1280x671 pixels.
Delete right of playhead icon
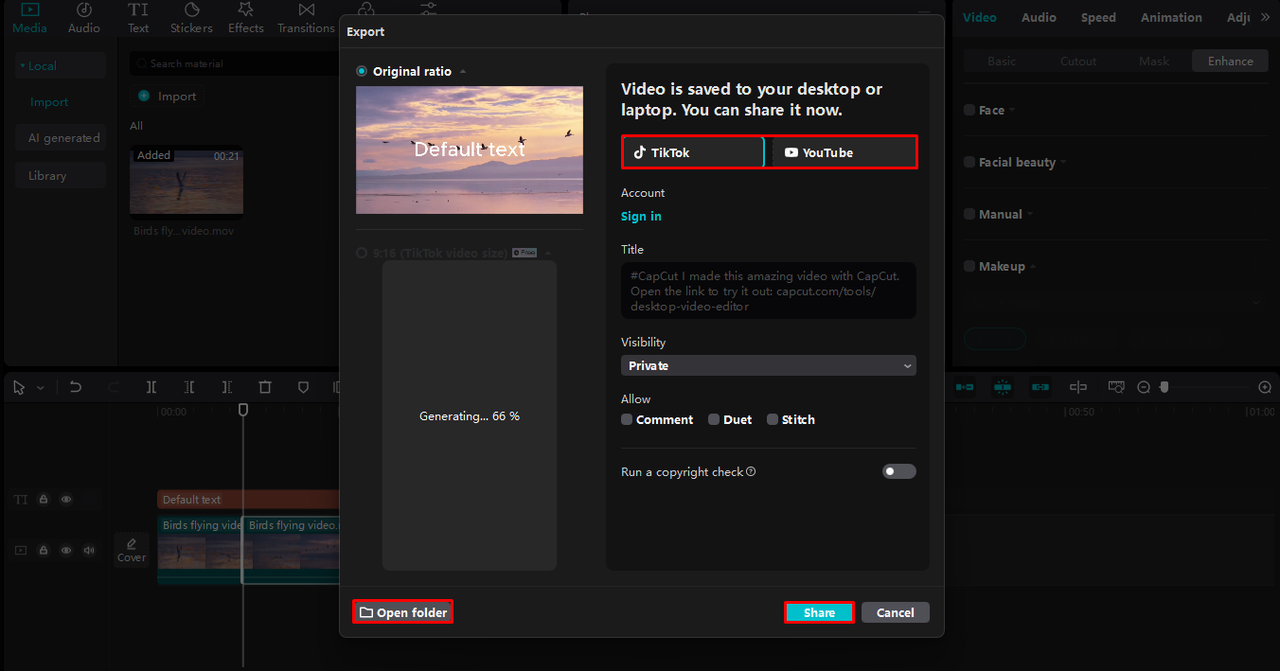[227, 387]
